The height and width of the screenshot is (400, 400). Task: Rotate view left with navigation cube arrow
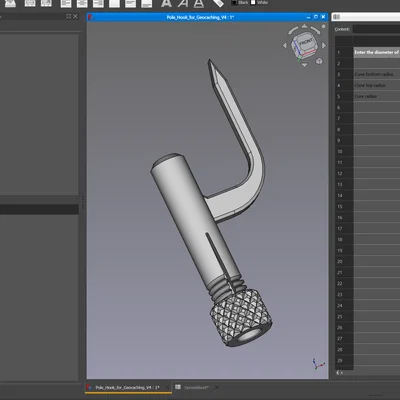pos(285,46)
